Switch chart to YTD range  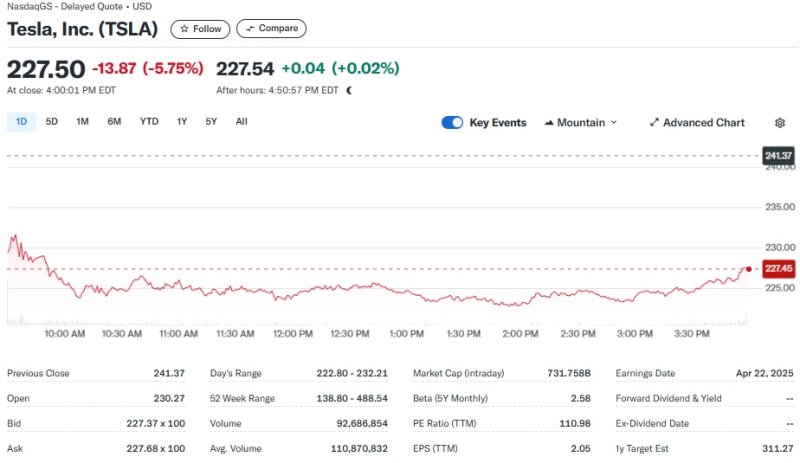click(x=149, y=122)
